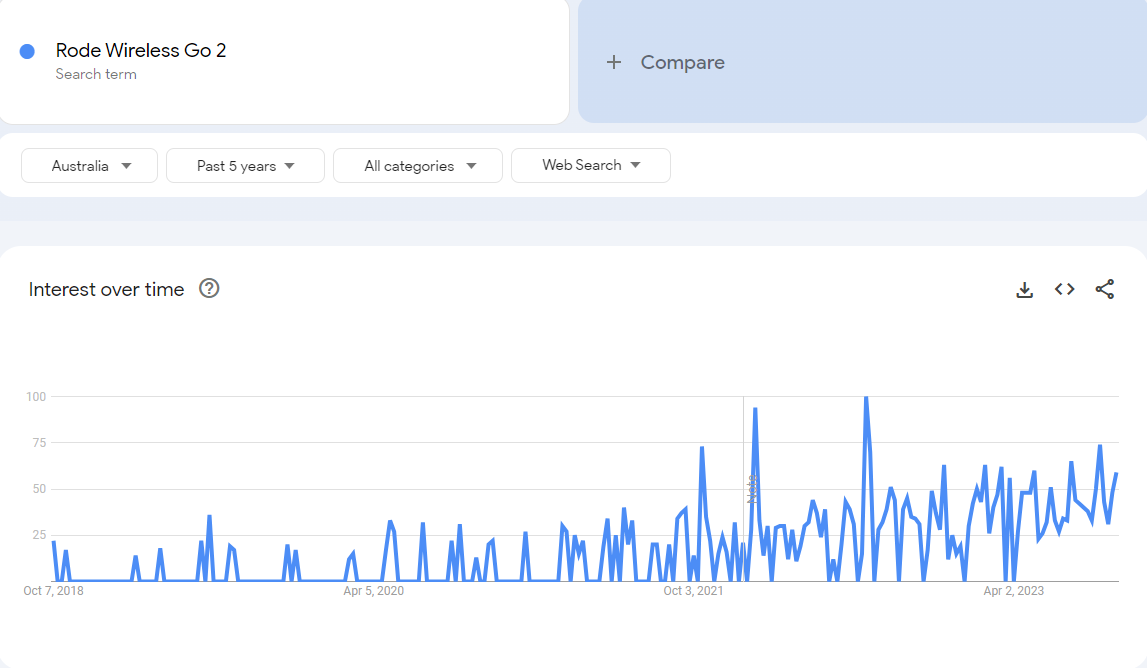This screenshot has height=668, width=1147.
Task: Click the blue dot beside Rode Wireless Go 2
Action: click(x=27, y=51)
